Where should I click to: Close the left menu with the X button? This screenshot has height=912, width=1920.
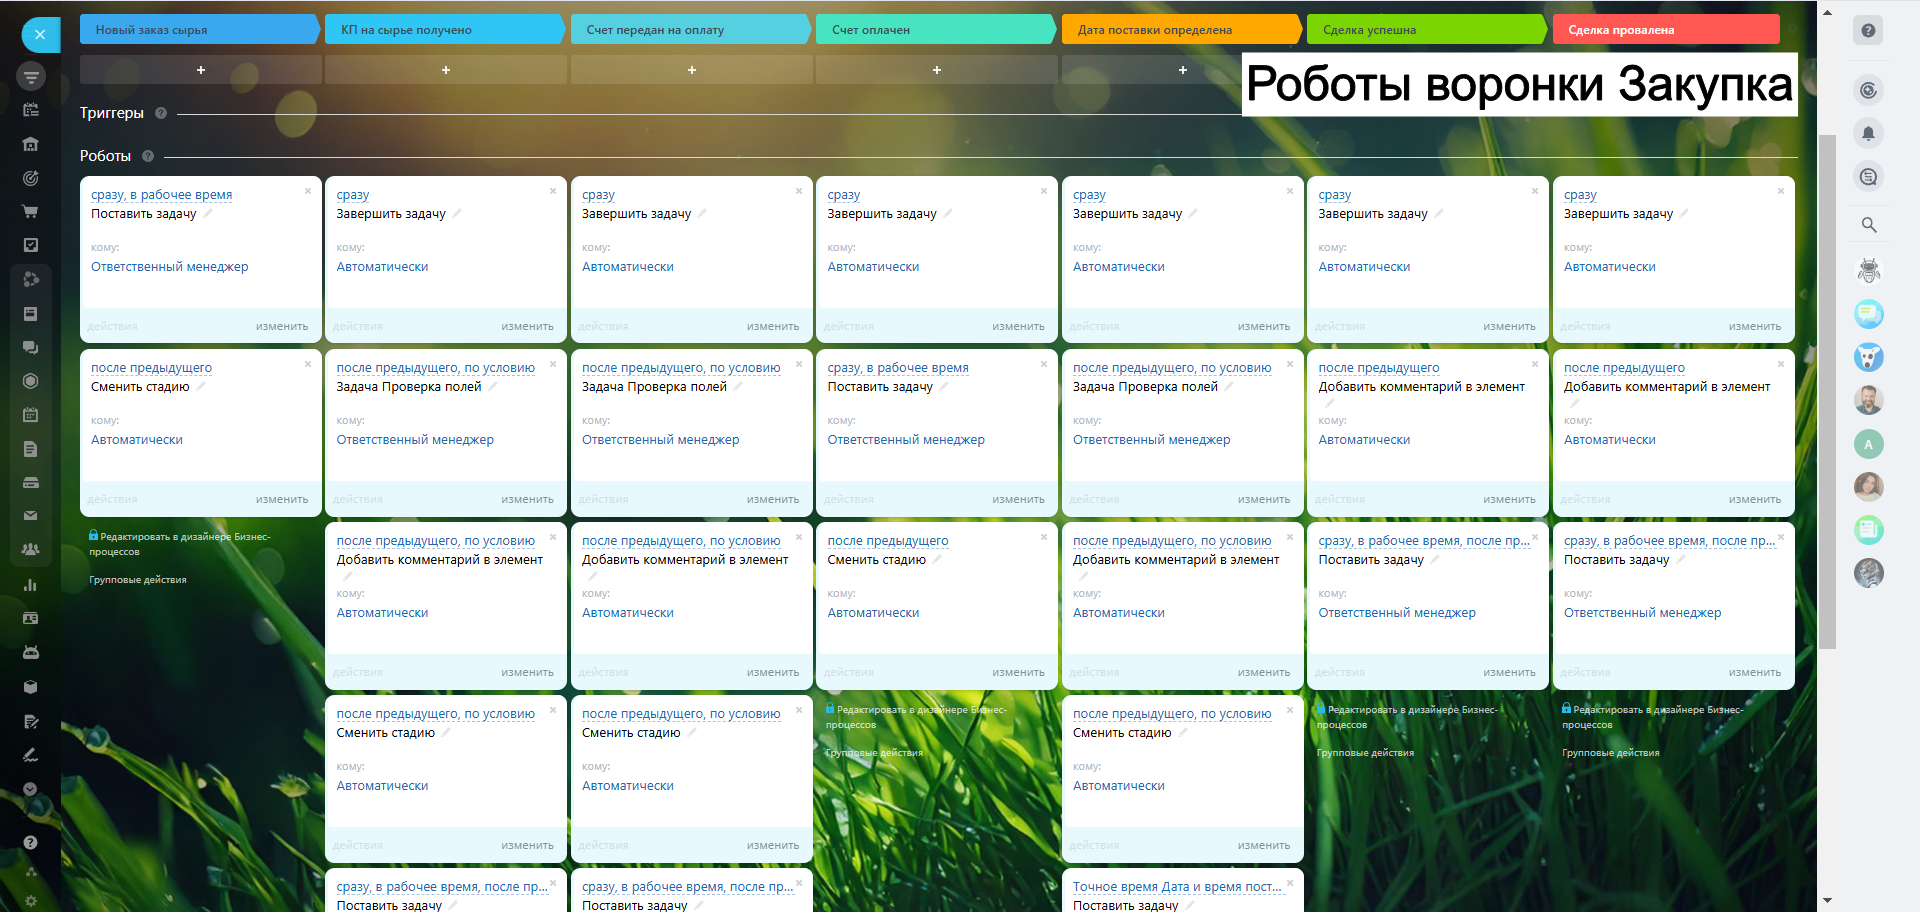tap(40, 34)
